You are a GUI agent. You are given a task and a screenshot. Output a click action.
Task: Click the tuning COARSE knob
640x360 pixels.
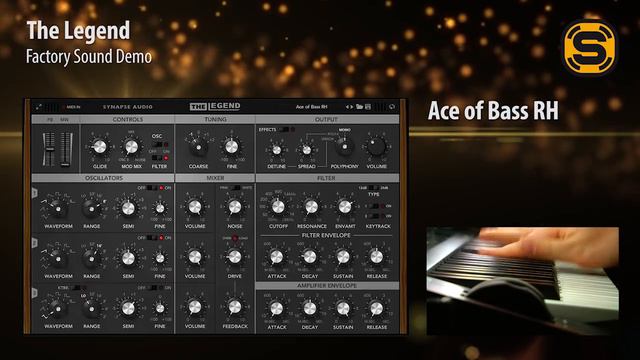pos(198,147)
